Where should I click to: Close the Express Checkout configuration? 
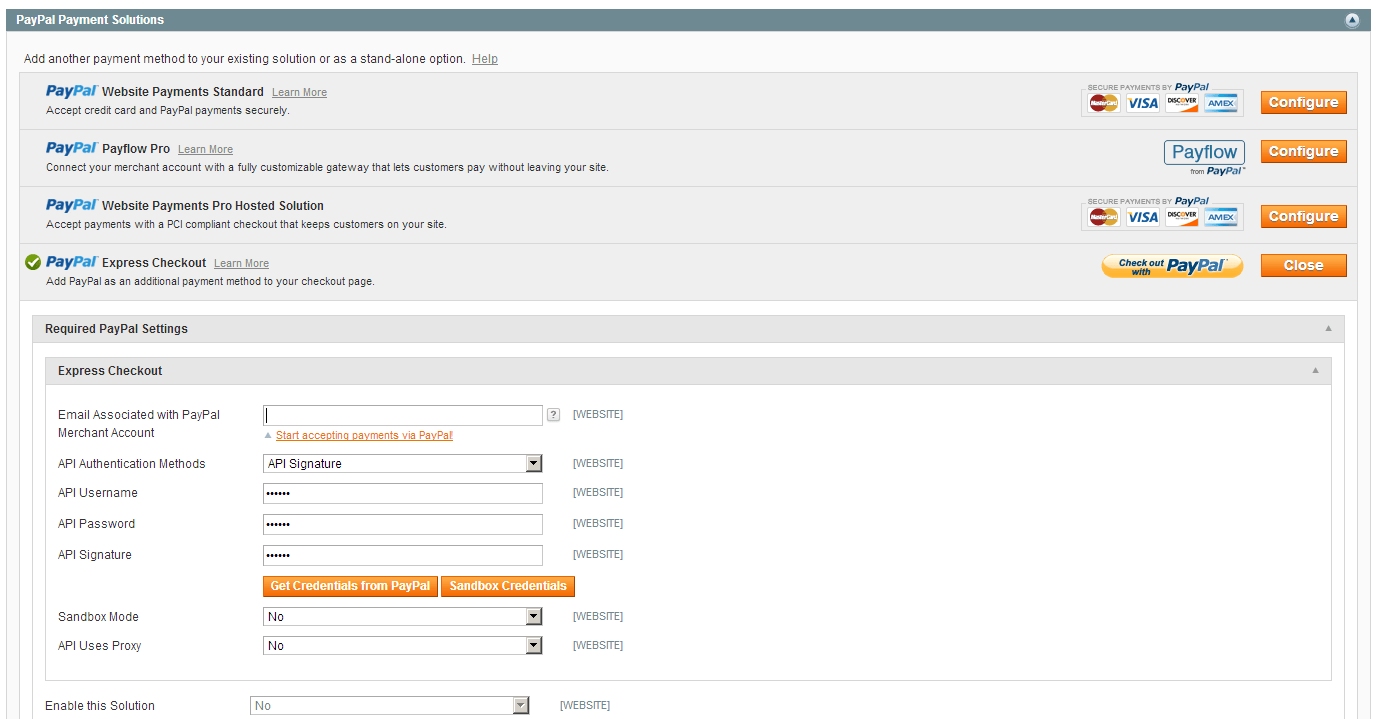pyautogui.click(x=1303, y=265)
